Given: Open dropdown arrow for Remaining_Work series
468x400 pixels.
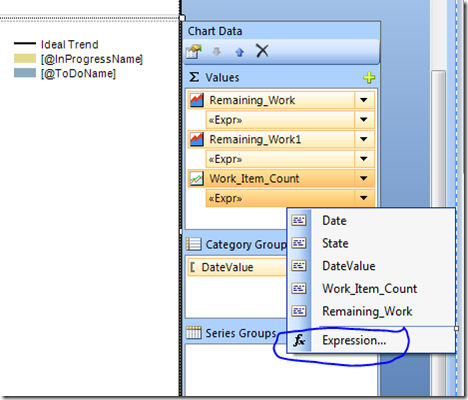Looking at the screenshot, I should [x=364, y=100].
